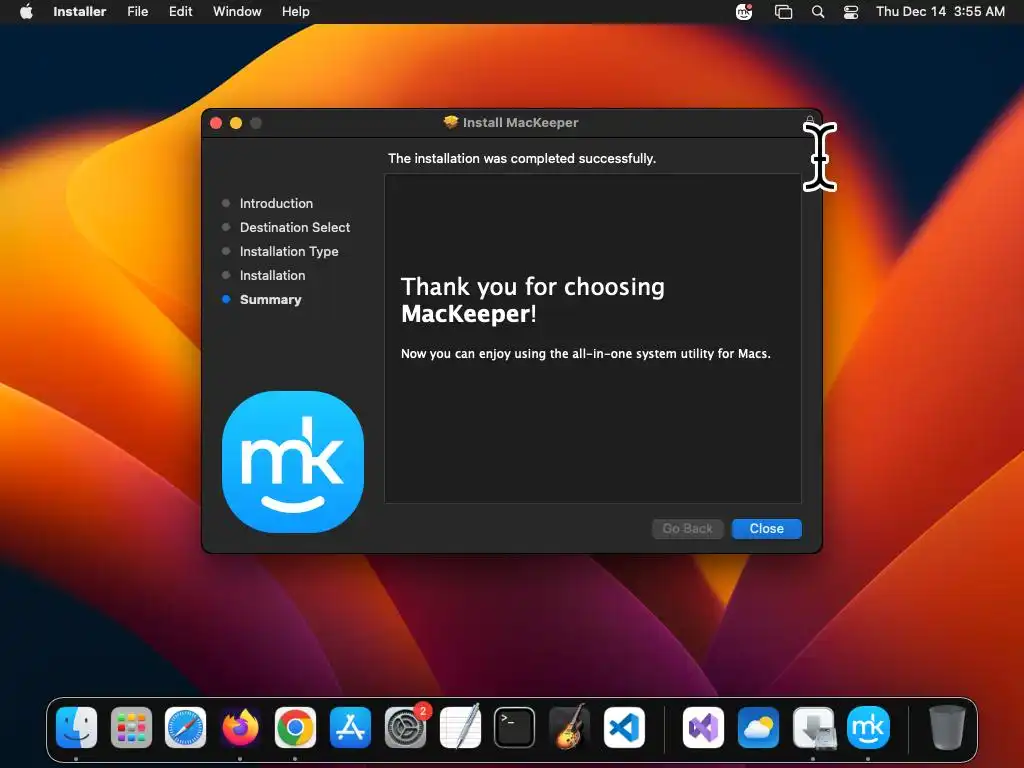Image resolution: width=1024 pixels, height=768 pixels.
Task: Open the Window menu
Action: (x=237, y=11)
